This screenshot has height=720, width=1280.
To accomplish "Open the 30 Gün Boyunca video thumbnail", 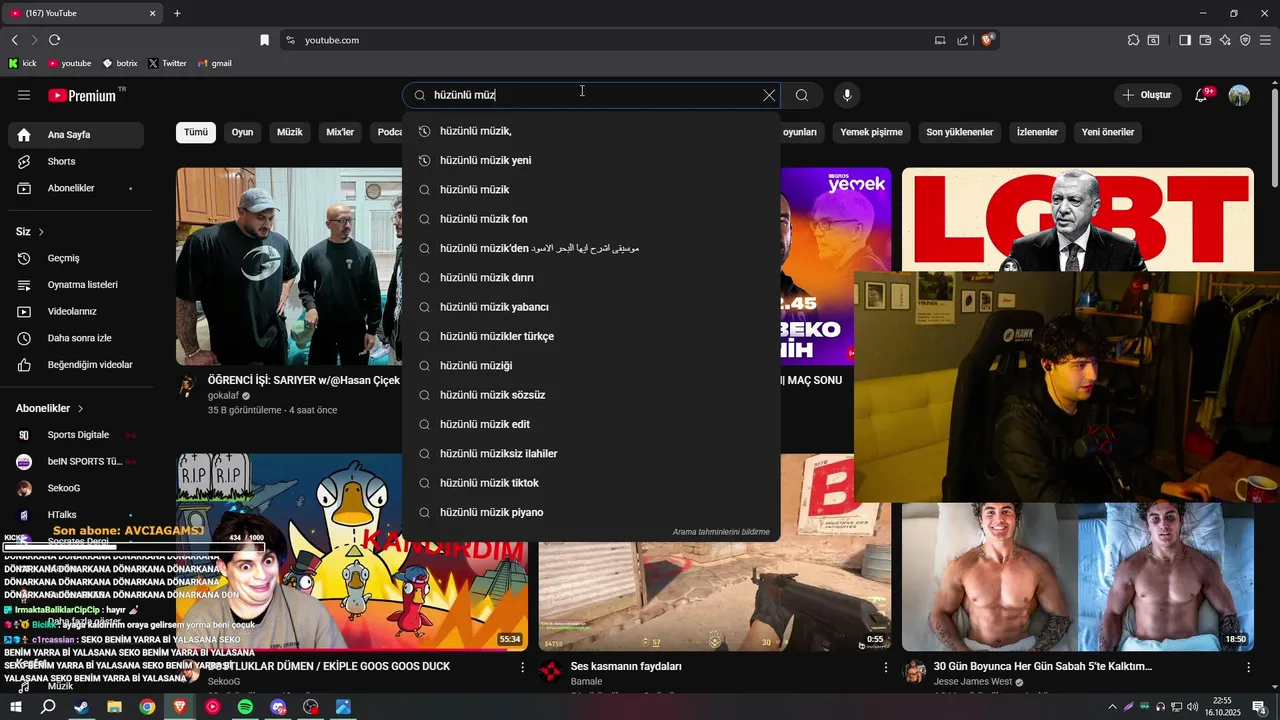I will pos(1077,577).
